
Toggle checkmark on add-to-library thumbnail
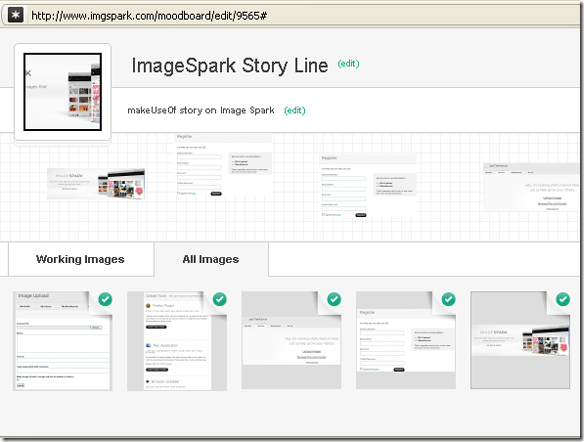tap(334, 299)
